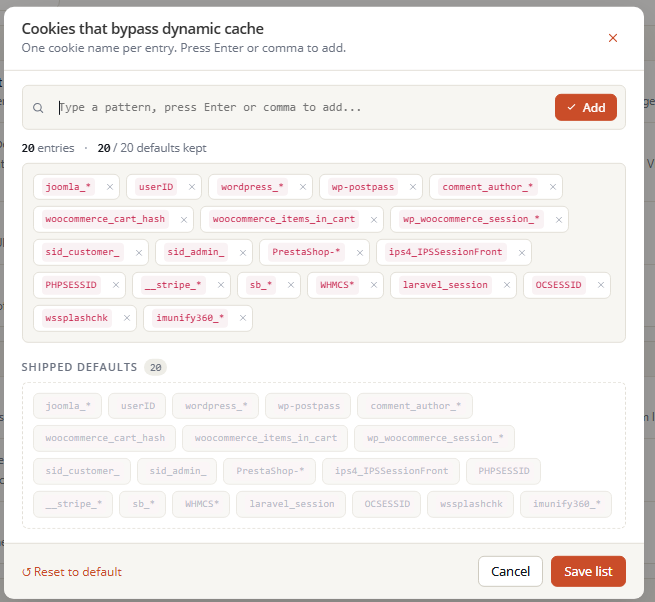Screen dimensions: 655x602
Task: Remove the sid_customer_ entry
Action: click(139, 253)
